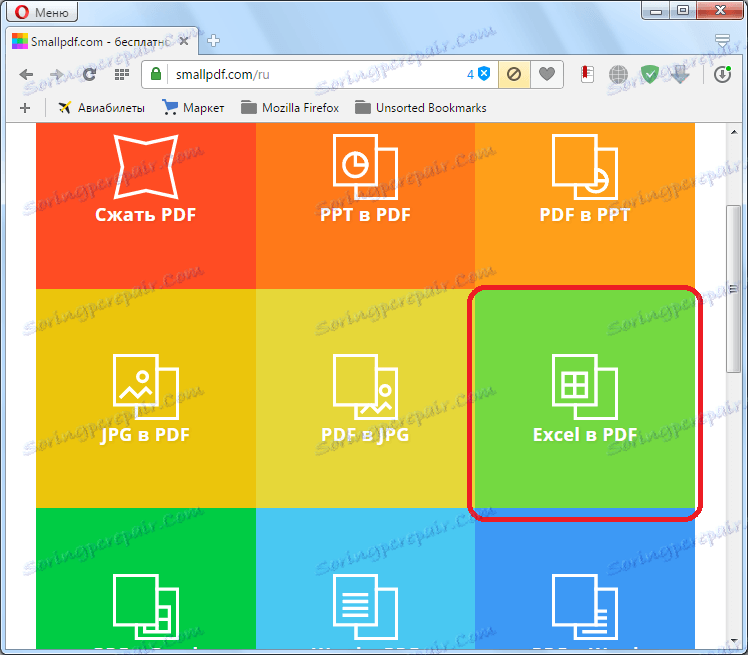Add page to bookmarks with heart icon

pos(547,74)
